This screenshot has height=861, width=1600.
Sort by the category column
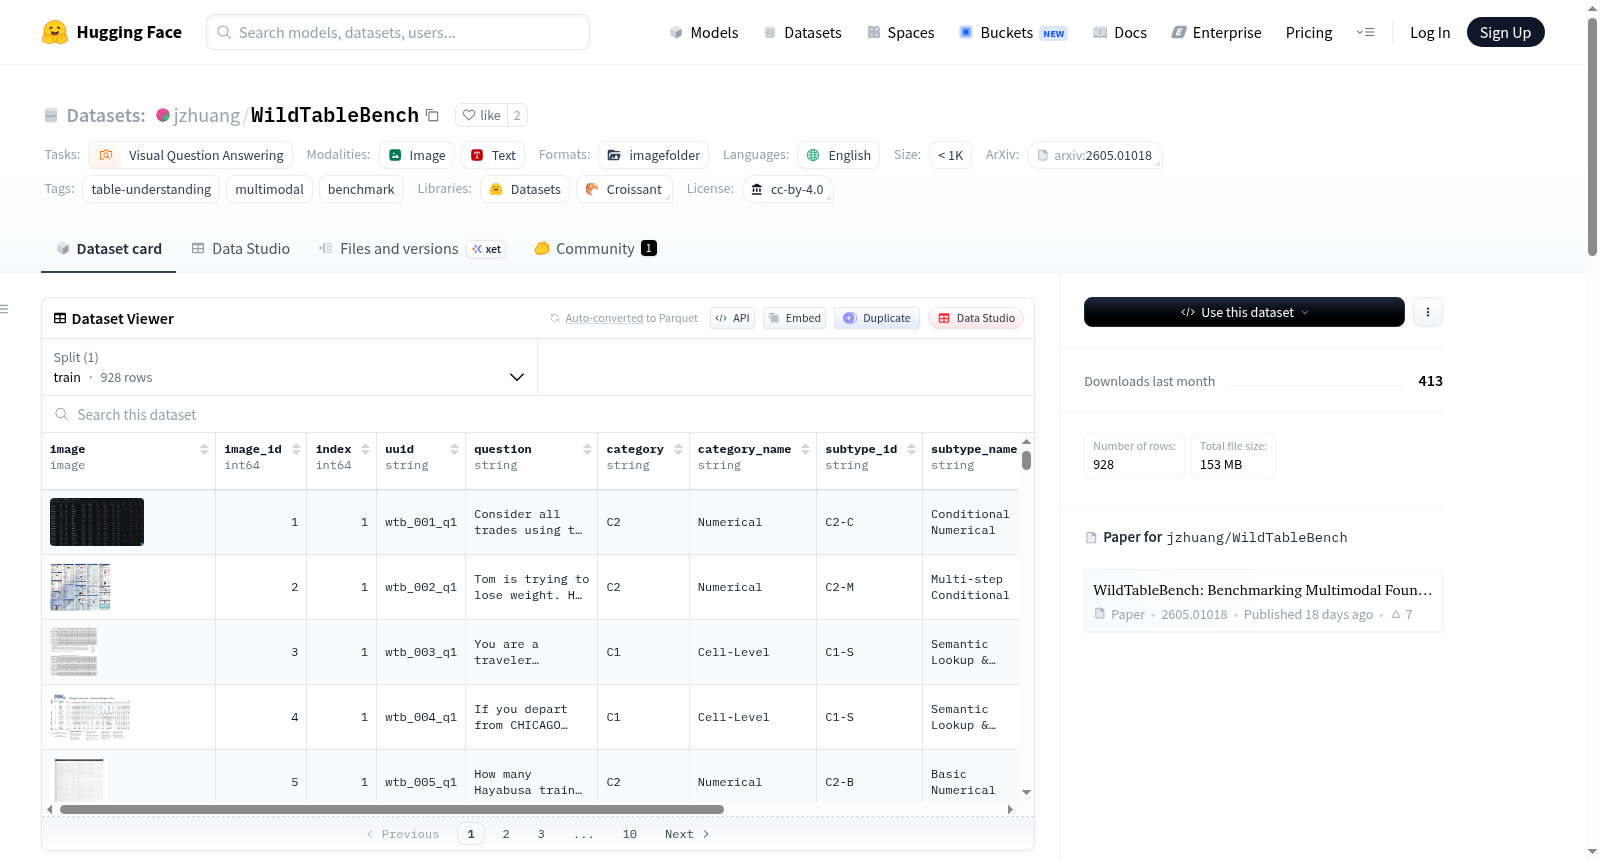(678, 449)
